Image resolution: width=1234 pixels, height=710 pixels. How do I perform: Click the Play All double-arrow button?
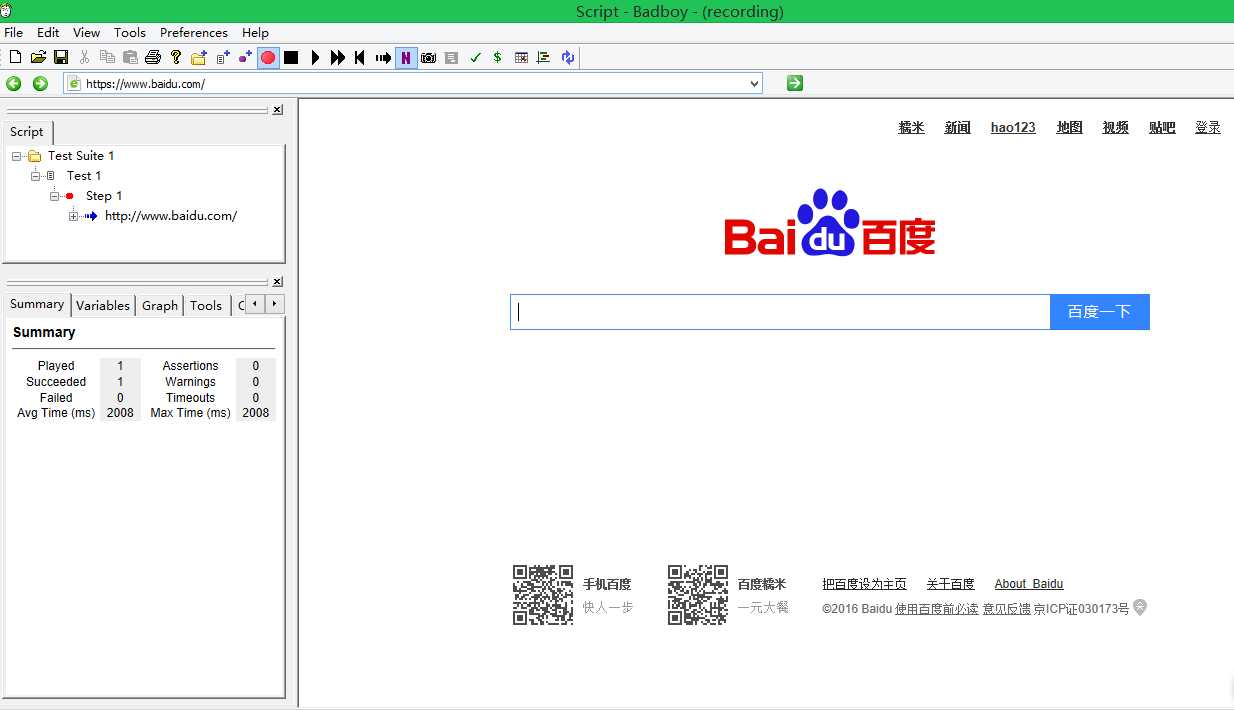338,58
